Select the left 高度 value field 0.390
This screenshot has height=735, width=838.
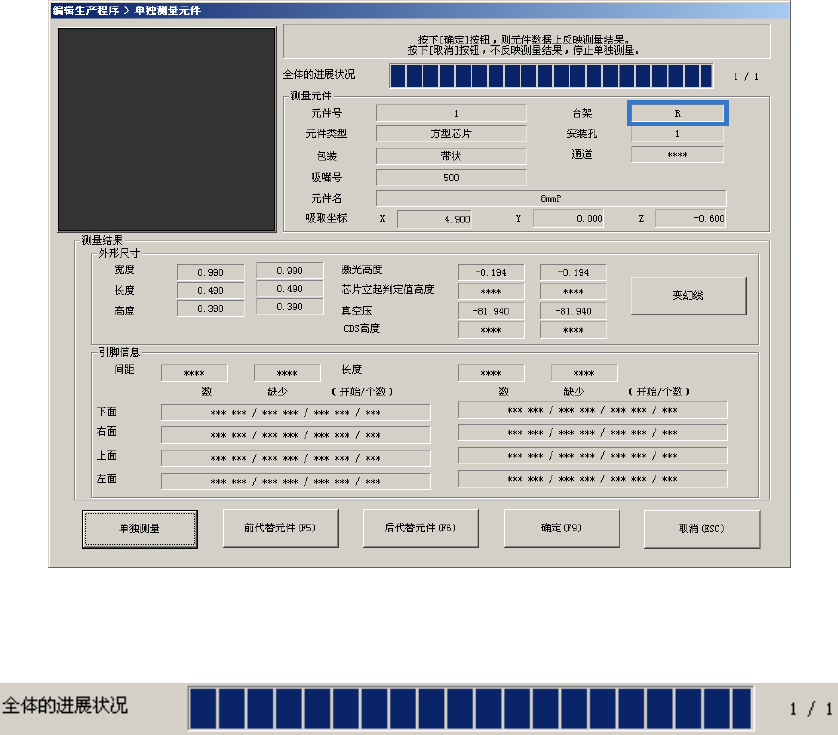coord(211,308)
